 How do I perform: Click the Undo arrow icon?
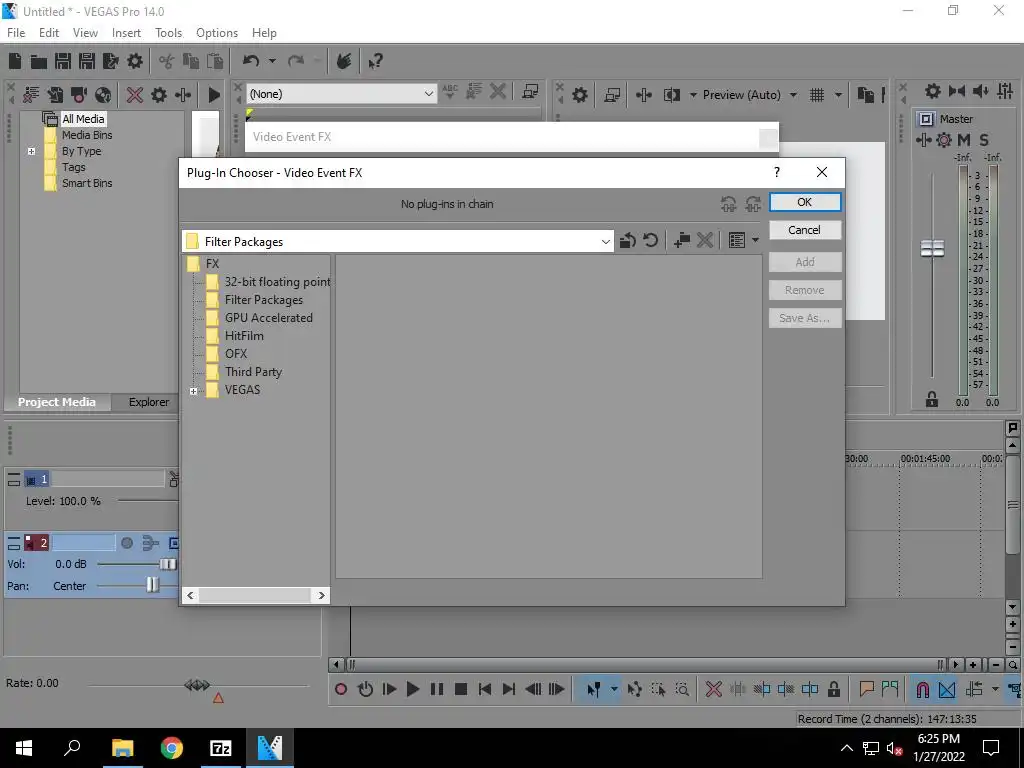click(251, 61)
